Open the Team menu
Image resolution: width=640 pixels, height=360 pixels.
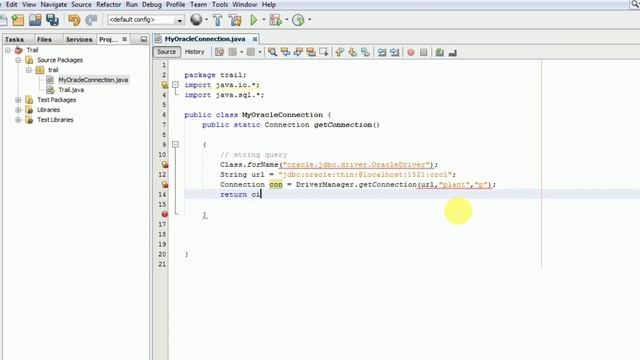pyautogui.click(x=198, y=4)
